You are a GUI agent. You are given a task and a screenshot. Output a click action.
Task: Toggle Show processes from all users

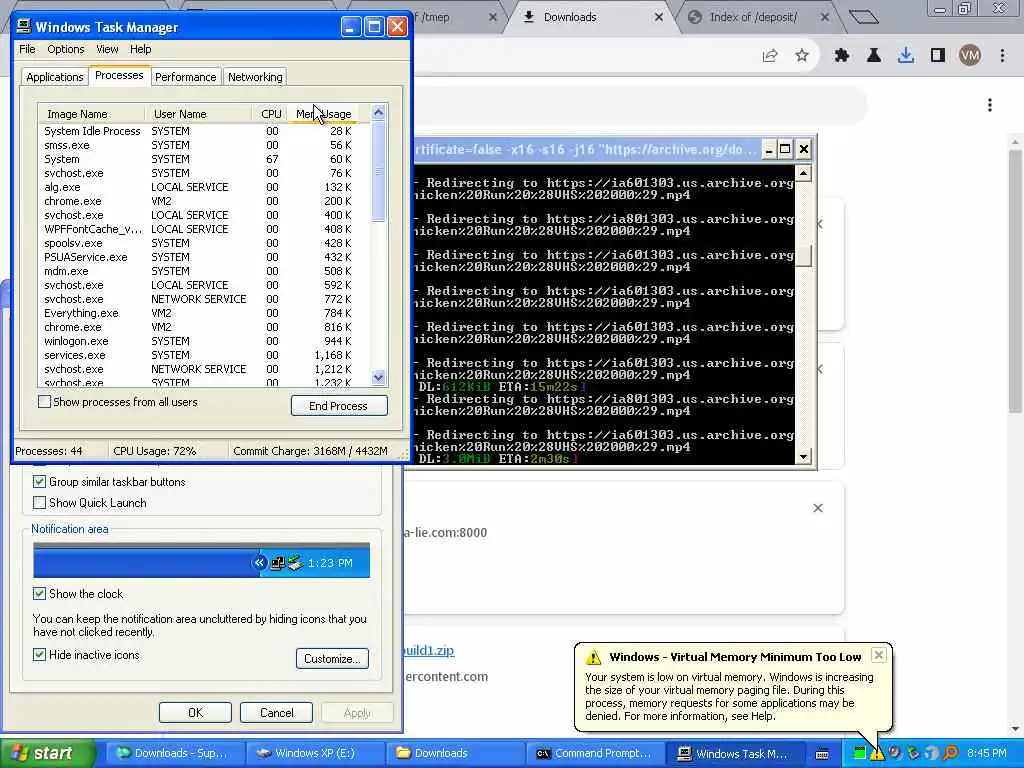click(x=44, y=402)
